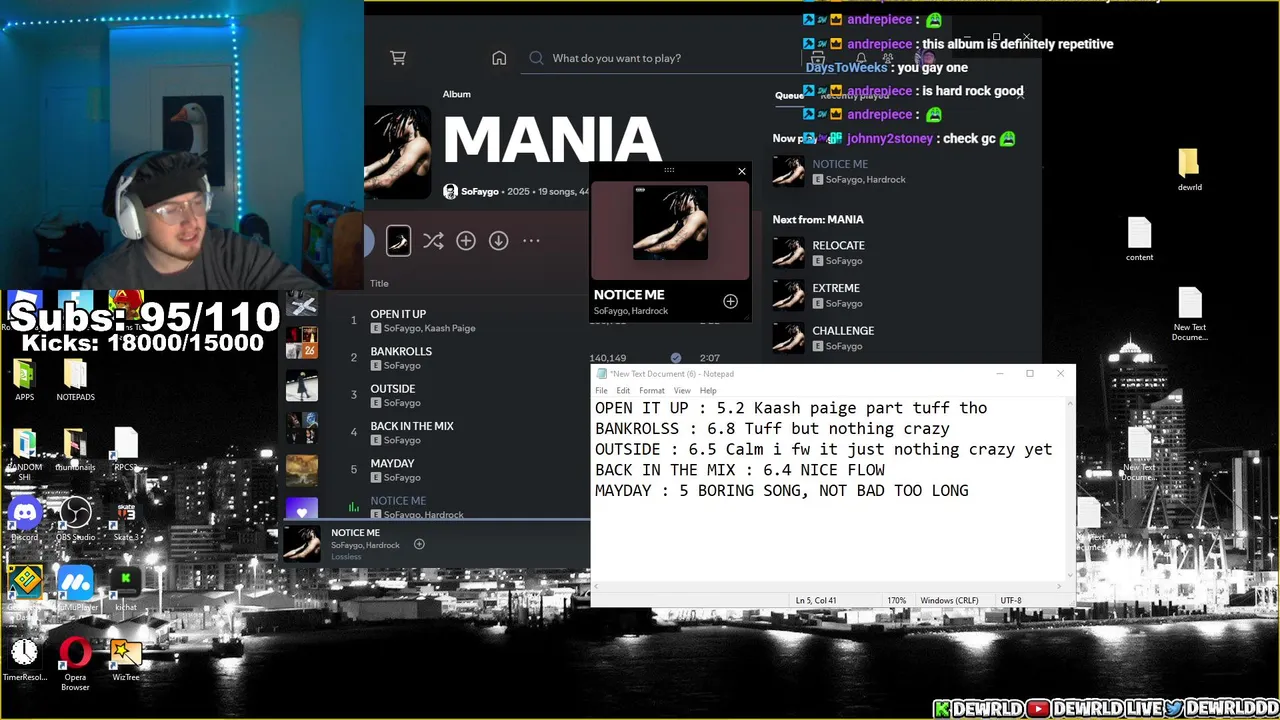Select the WizTree desktop shortcut

tap(126, 660)
